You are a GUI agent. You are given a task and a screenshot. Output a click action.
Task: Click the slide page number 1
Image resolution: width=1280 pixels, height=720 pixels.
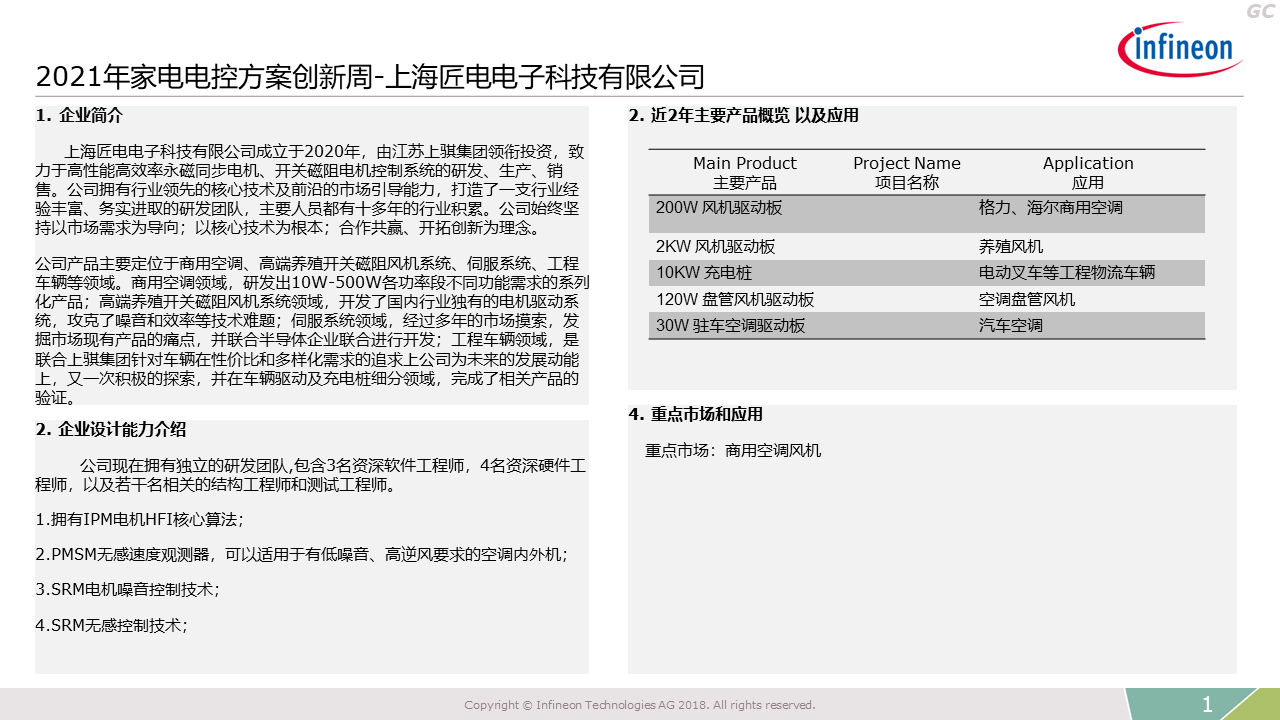(1207, 704)
